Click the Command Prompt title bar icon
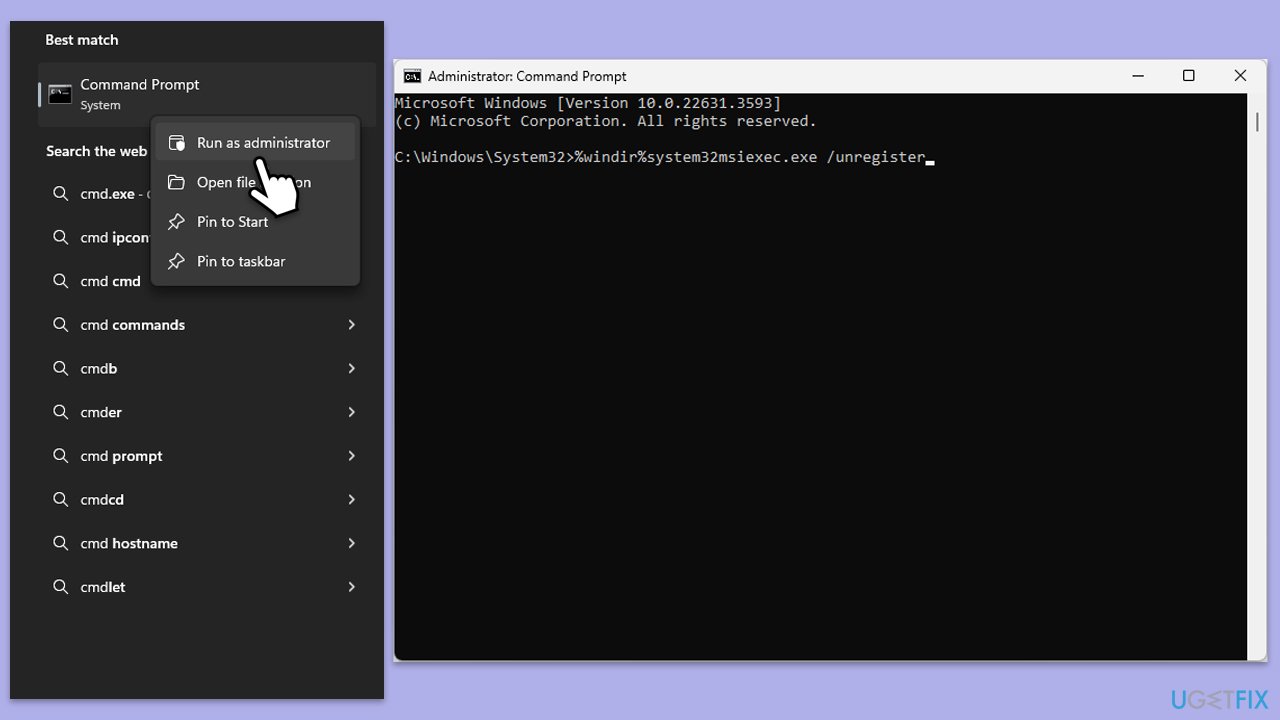The image size is (1280, 720). click(412, 76)
